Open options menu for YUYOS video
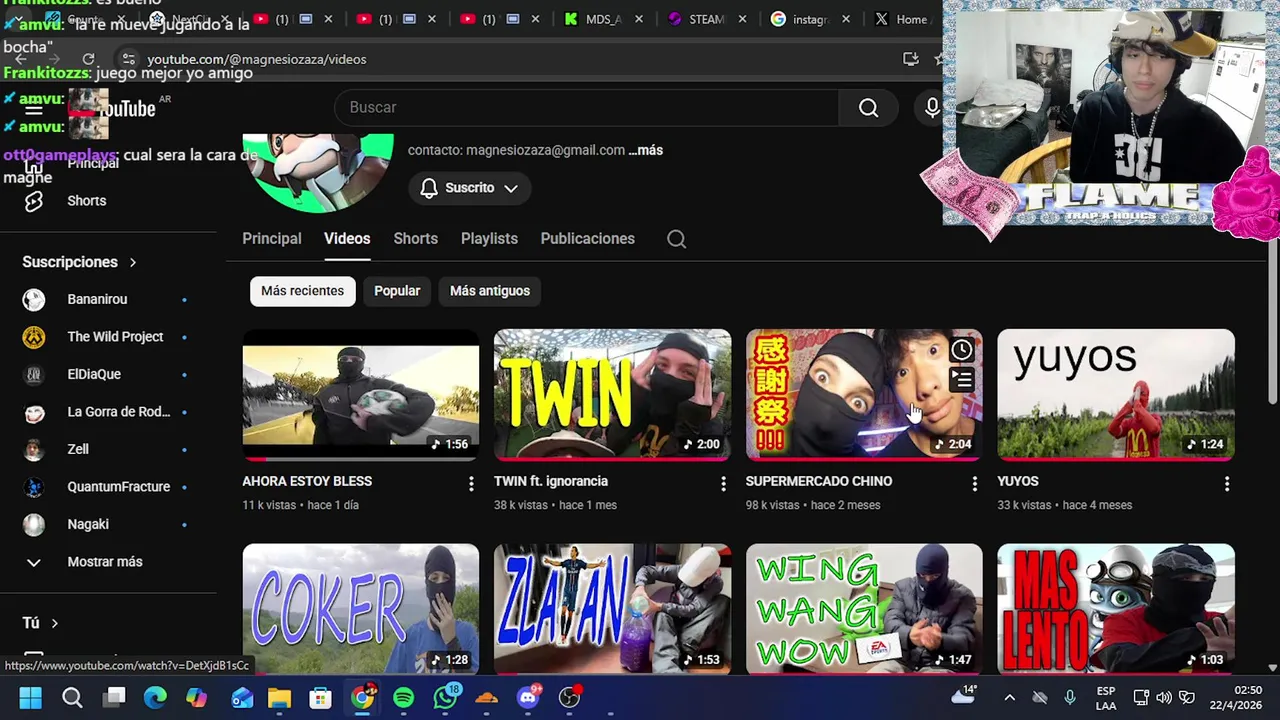 coord(1226,484)
